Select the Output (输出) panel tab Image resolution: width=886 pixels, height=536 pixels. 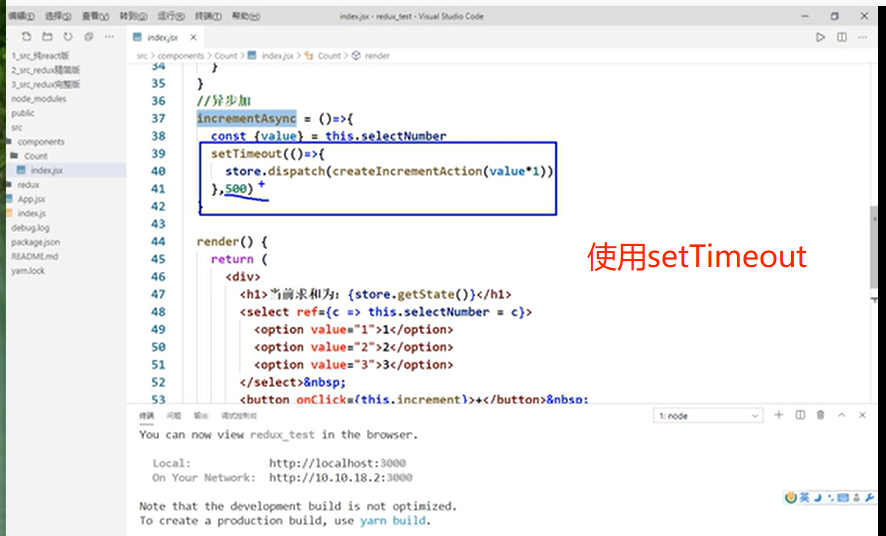[201, 416]
